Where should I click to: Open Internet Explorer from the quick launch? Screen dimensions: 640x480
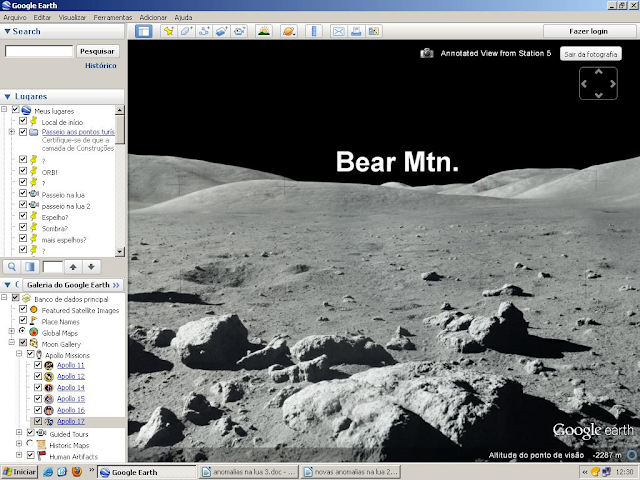(48, 472)
